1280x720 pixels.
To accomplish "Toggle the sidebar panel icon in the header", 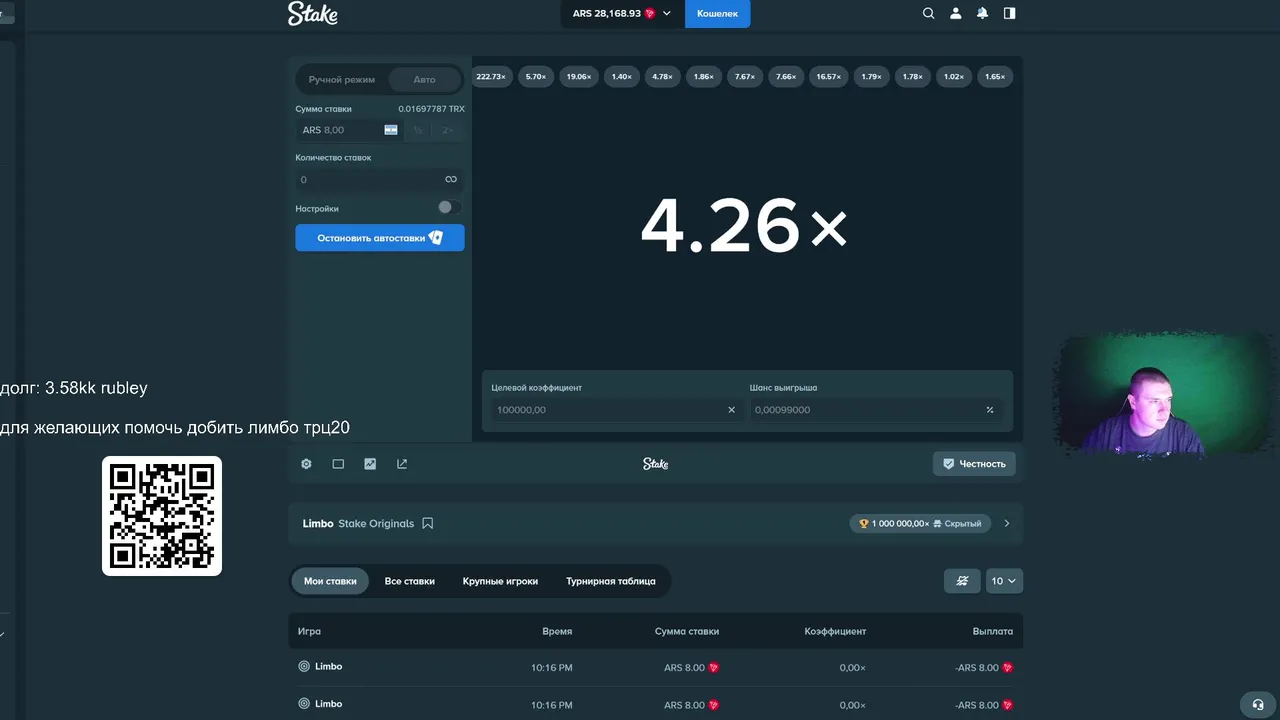I will (1009, 13).
